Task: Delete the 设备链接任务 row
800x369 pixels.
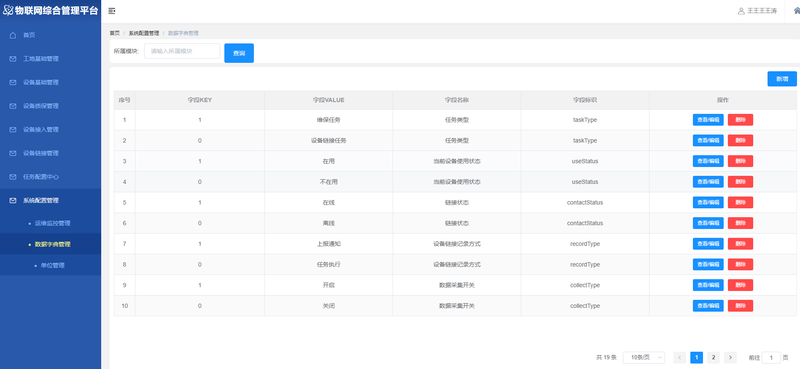Action: [x=740, y=140]
